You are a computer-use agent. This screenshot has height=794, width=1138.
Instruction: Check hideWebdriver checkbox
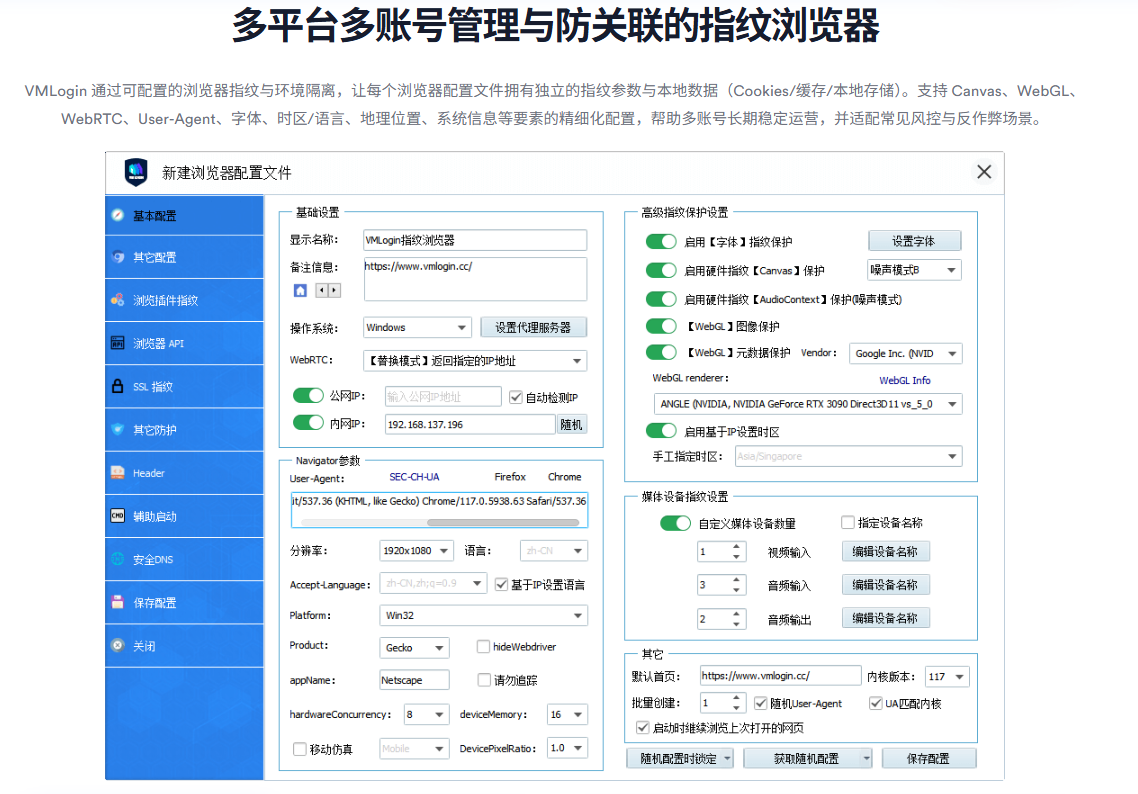click(x=483, y=646)
